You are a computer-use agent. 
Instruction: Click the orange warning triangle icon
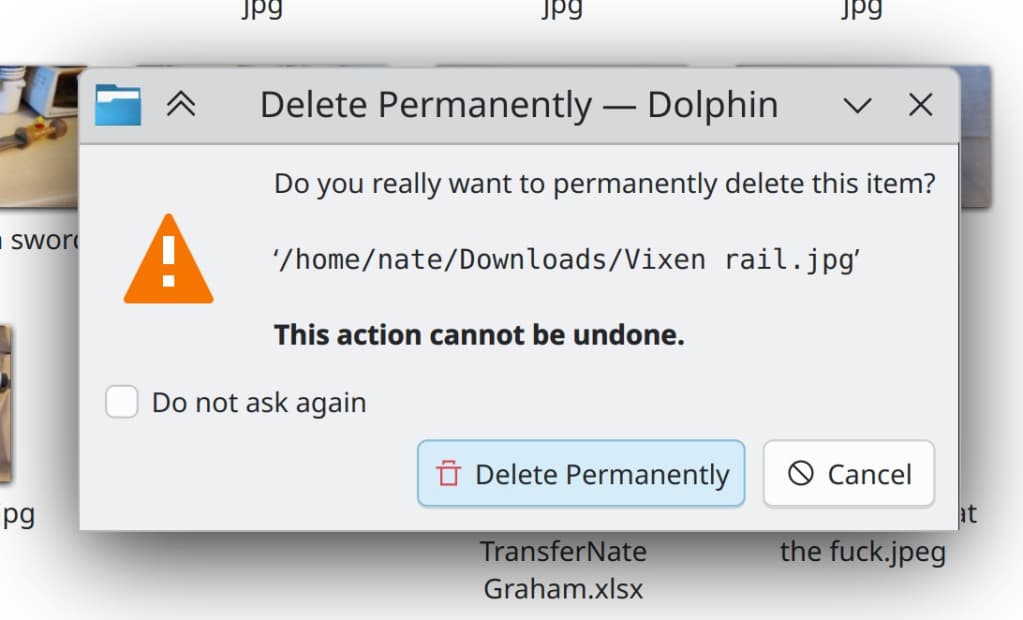click(x=168, y=259)
